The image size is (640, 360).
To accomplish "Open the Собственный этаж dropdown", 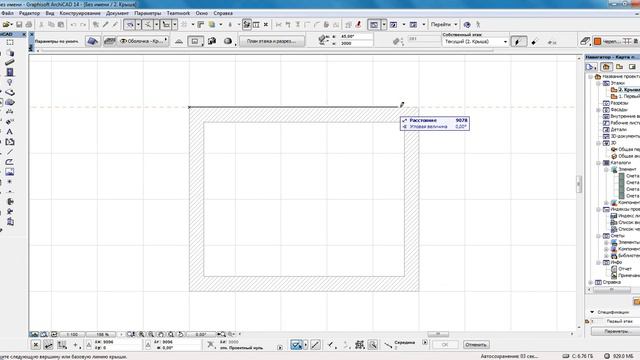I will click(x=475, y=42).
